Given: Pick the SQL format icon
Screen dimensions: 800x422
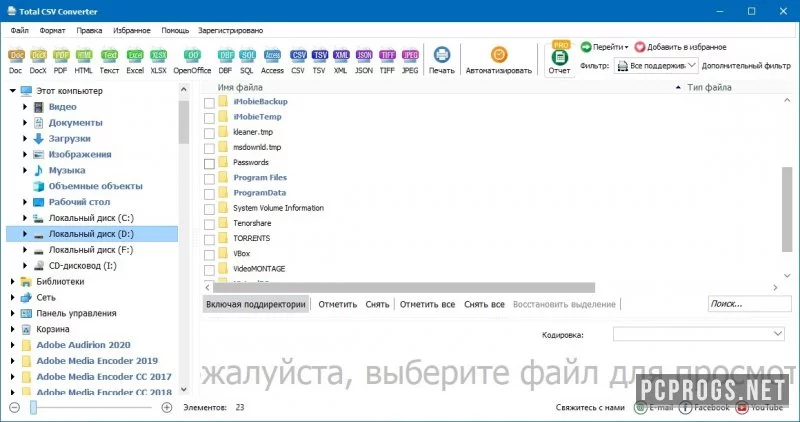Looking at the screenshot, I should click(247, 61).
